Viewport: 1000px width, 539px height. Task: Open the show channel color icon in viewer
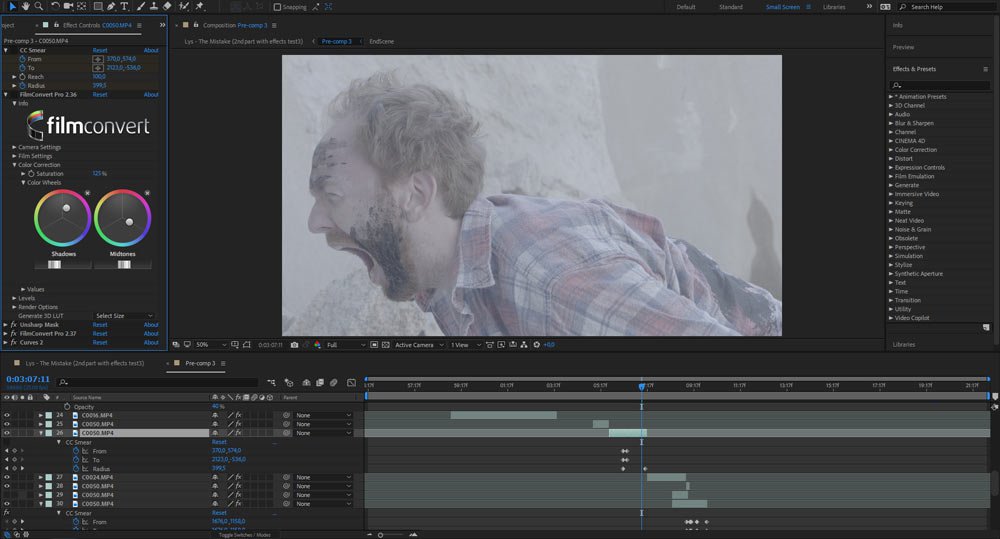(317, 345)
